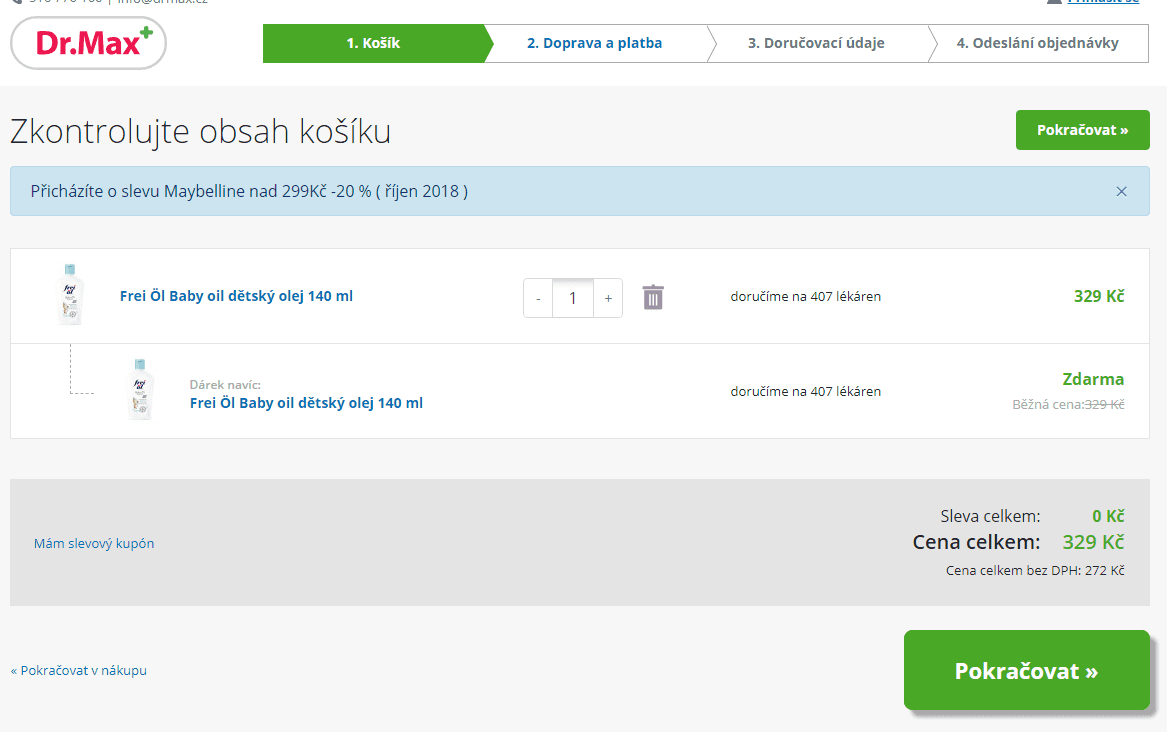Go to '2. Doprava a platba' step
The width and height of the screenshot is (1167, 732).
click(595, 43)
